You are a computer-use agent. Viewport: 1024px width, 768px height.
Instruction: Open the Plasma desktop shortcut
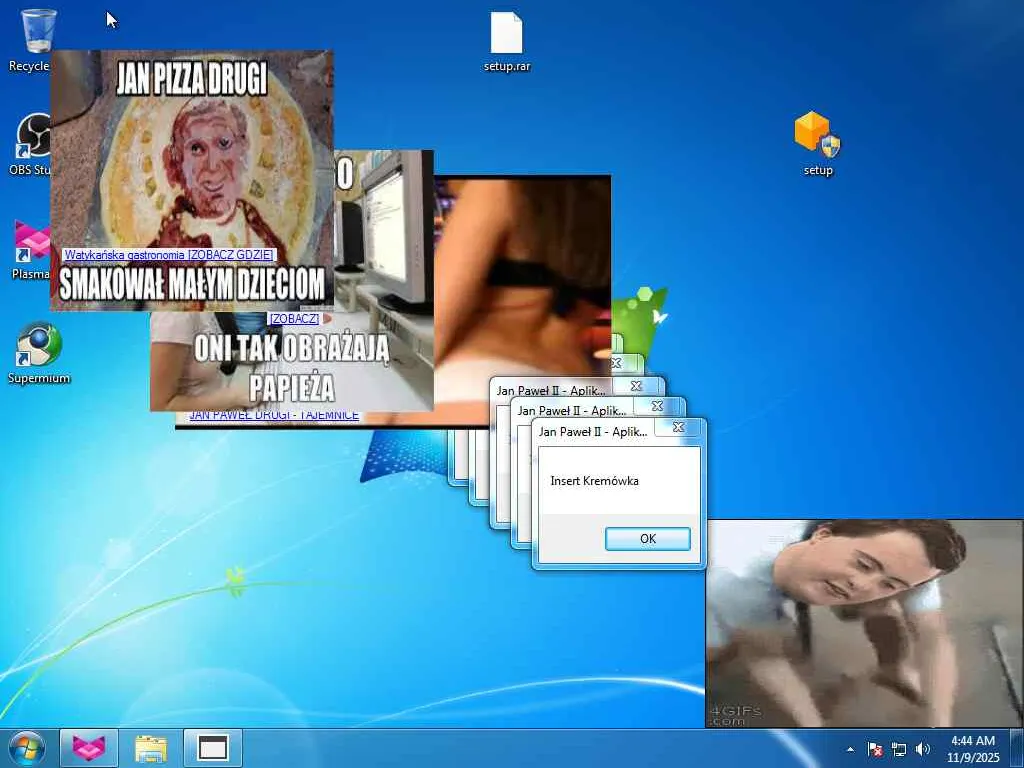[x=31, y=249]
